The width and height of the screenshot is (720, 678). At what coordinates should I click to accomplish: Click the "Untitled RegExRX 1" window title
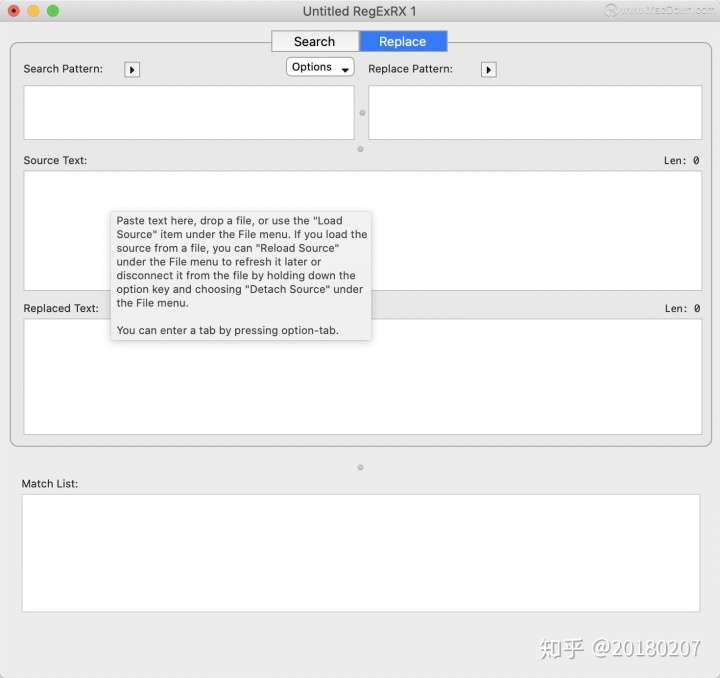pyautogui.click(x=360, y=11)
